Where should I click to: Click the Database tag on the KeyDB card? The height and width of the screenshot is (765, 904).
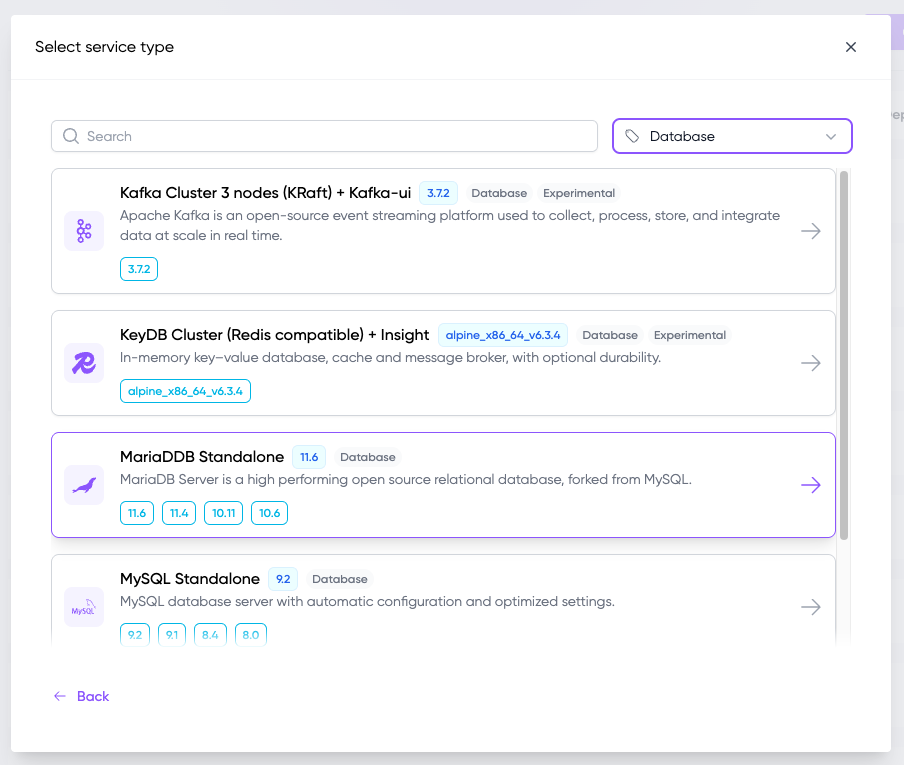tap(610, 336)
